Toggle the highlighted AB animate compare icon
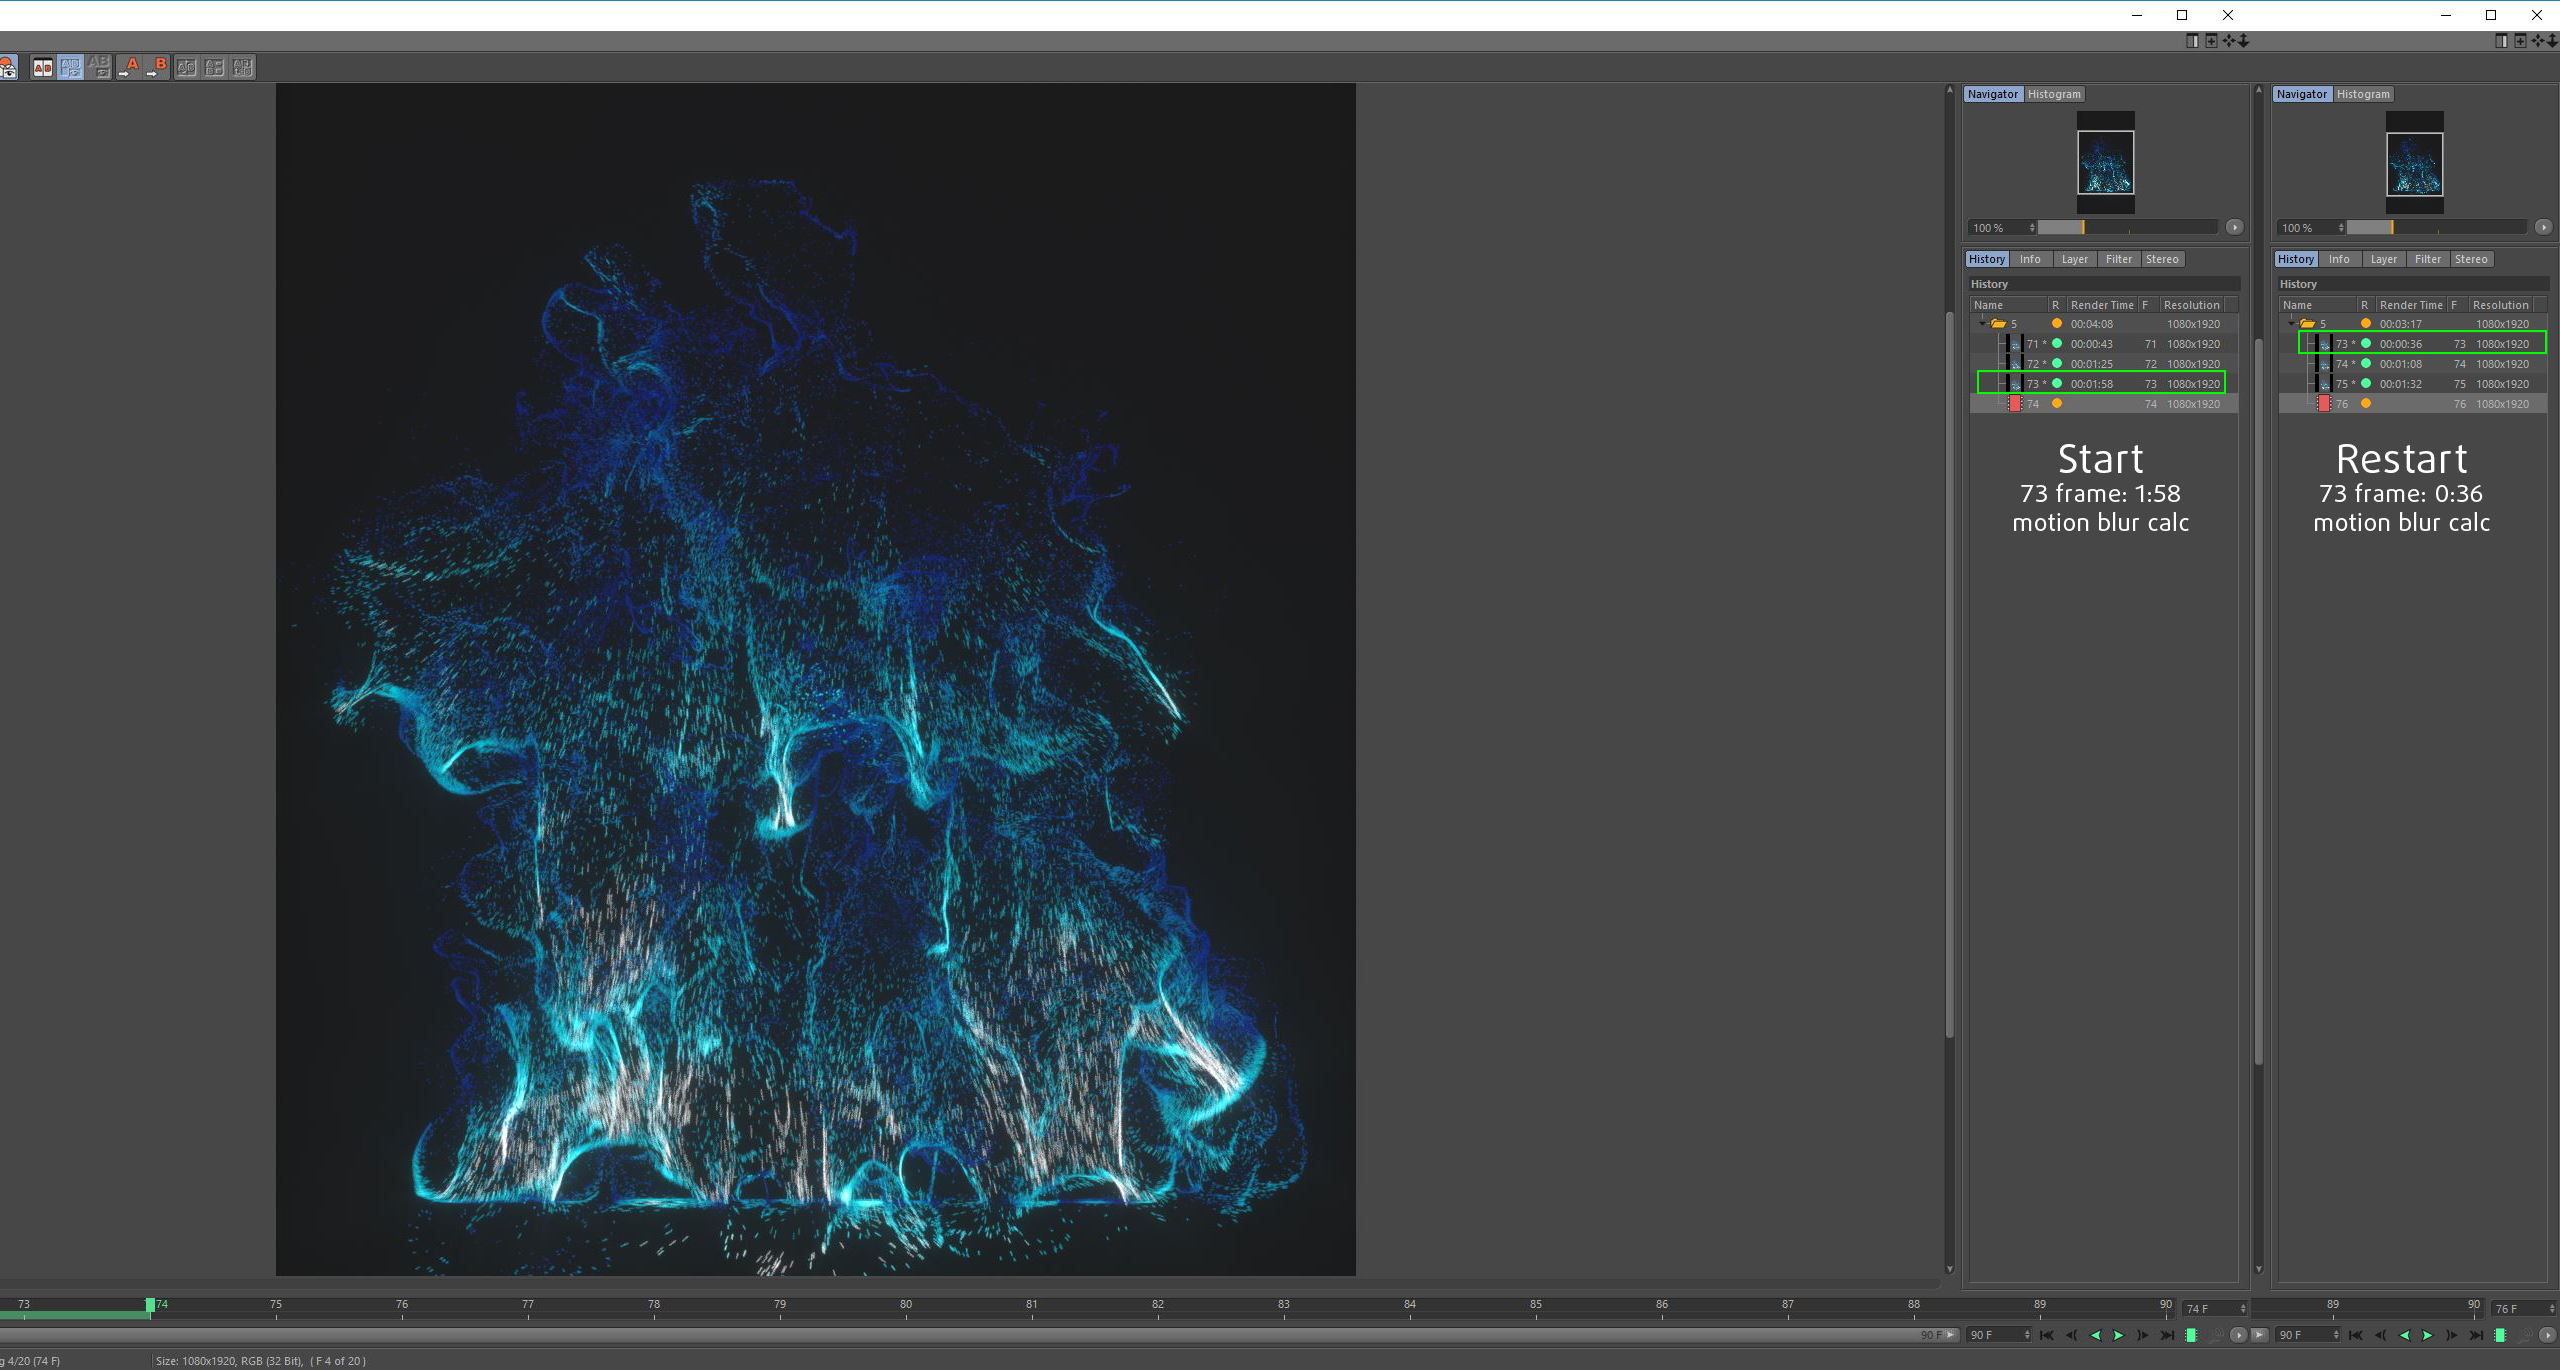 (x=70, y=67)
